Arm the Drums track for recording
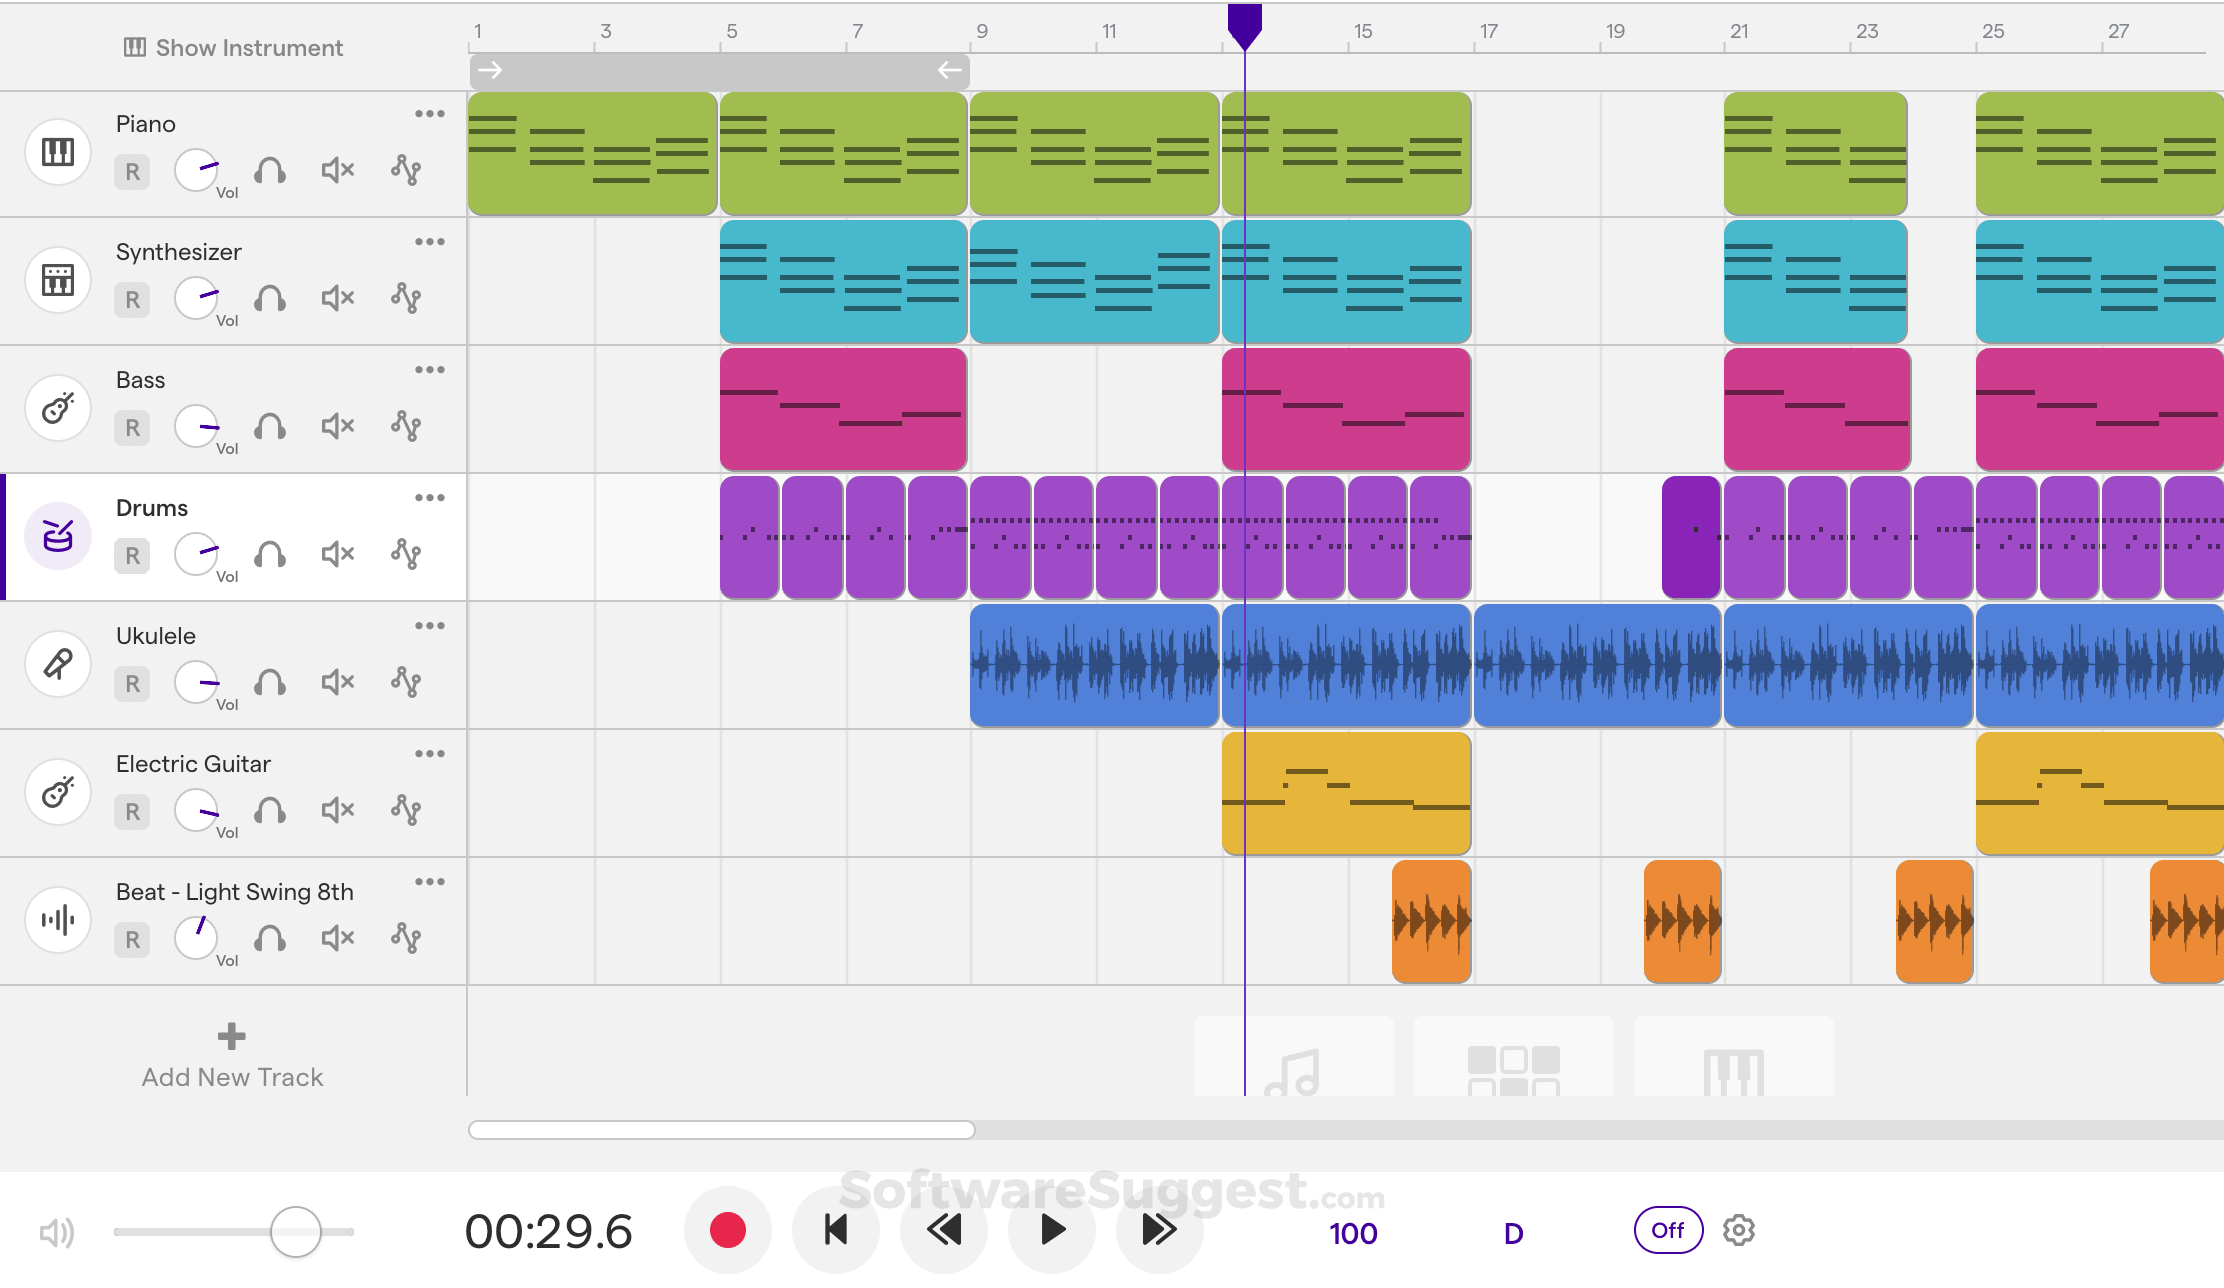The image size is (2224, 1288). (131, 555)
